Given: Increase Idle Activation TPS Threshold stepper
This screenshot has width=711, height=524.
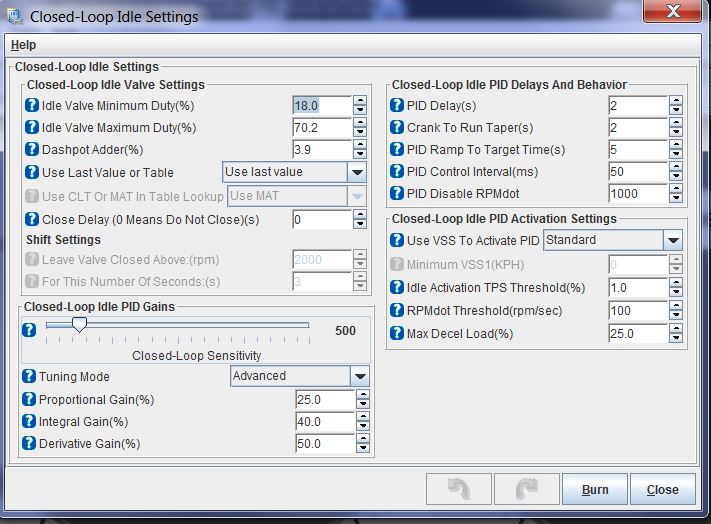Looking at the screenshot, I should (x=676, y=282).
